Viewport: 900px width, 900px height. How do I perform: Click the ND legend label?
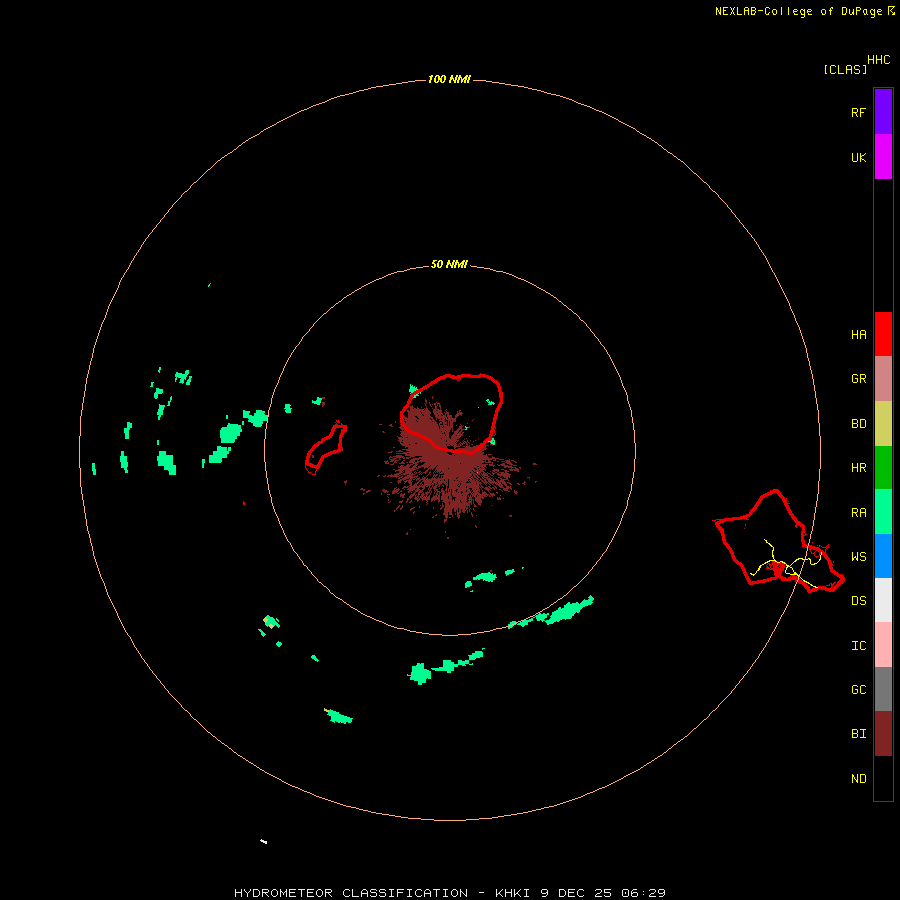[x=858, y=779]
